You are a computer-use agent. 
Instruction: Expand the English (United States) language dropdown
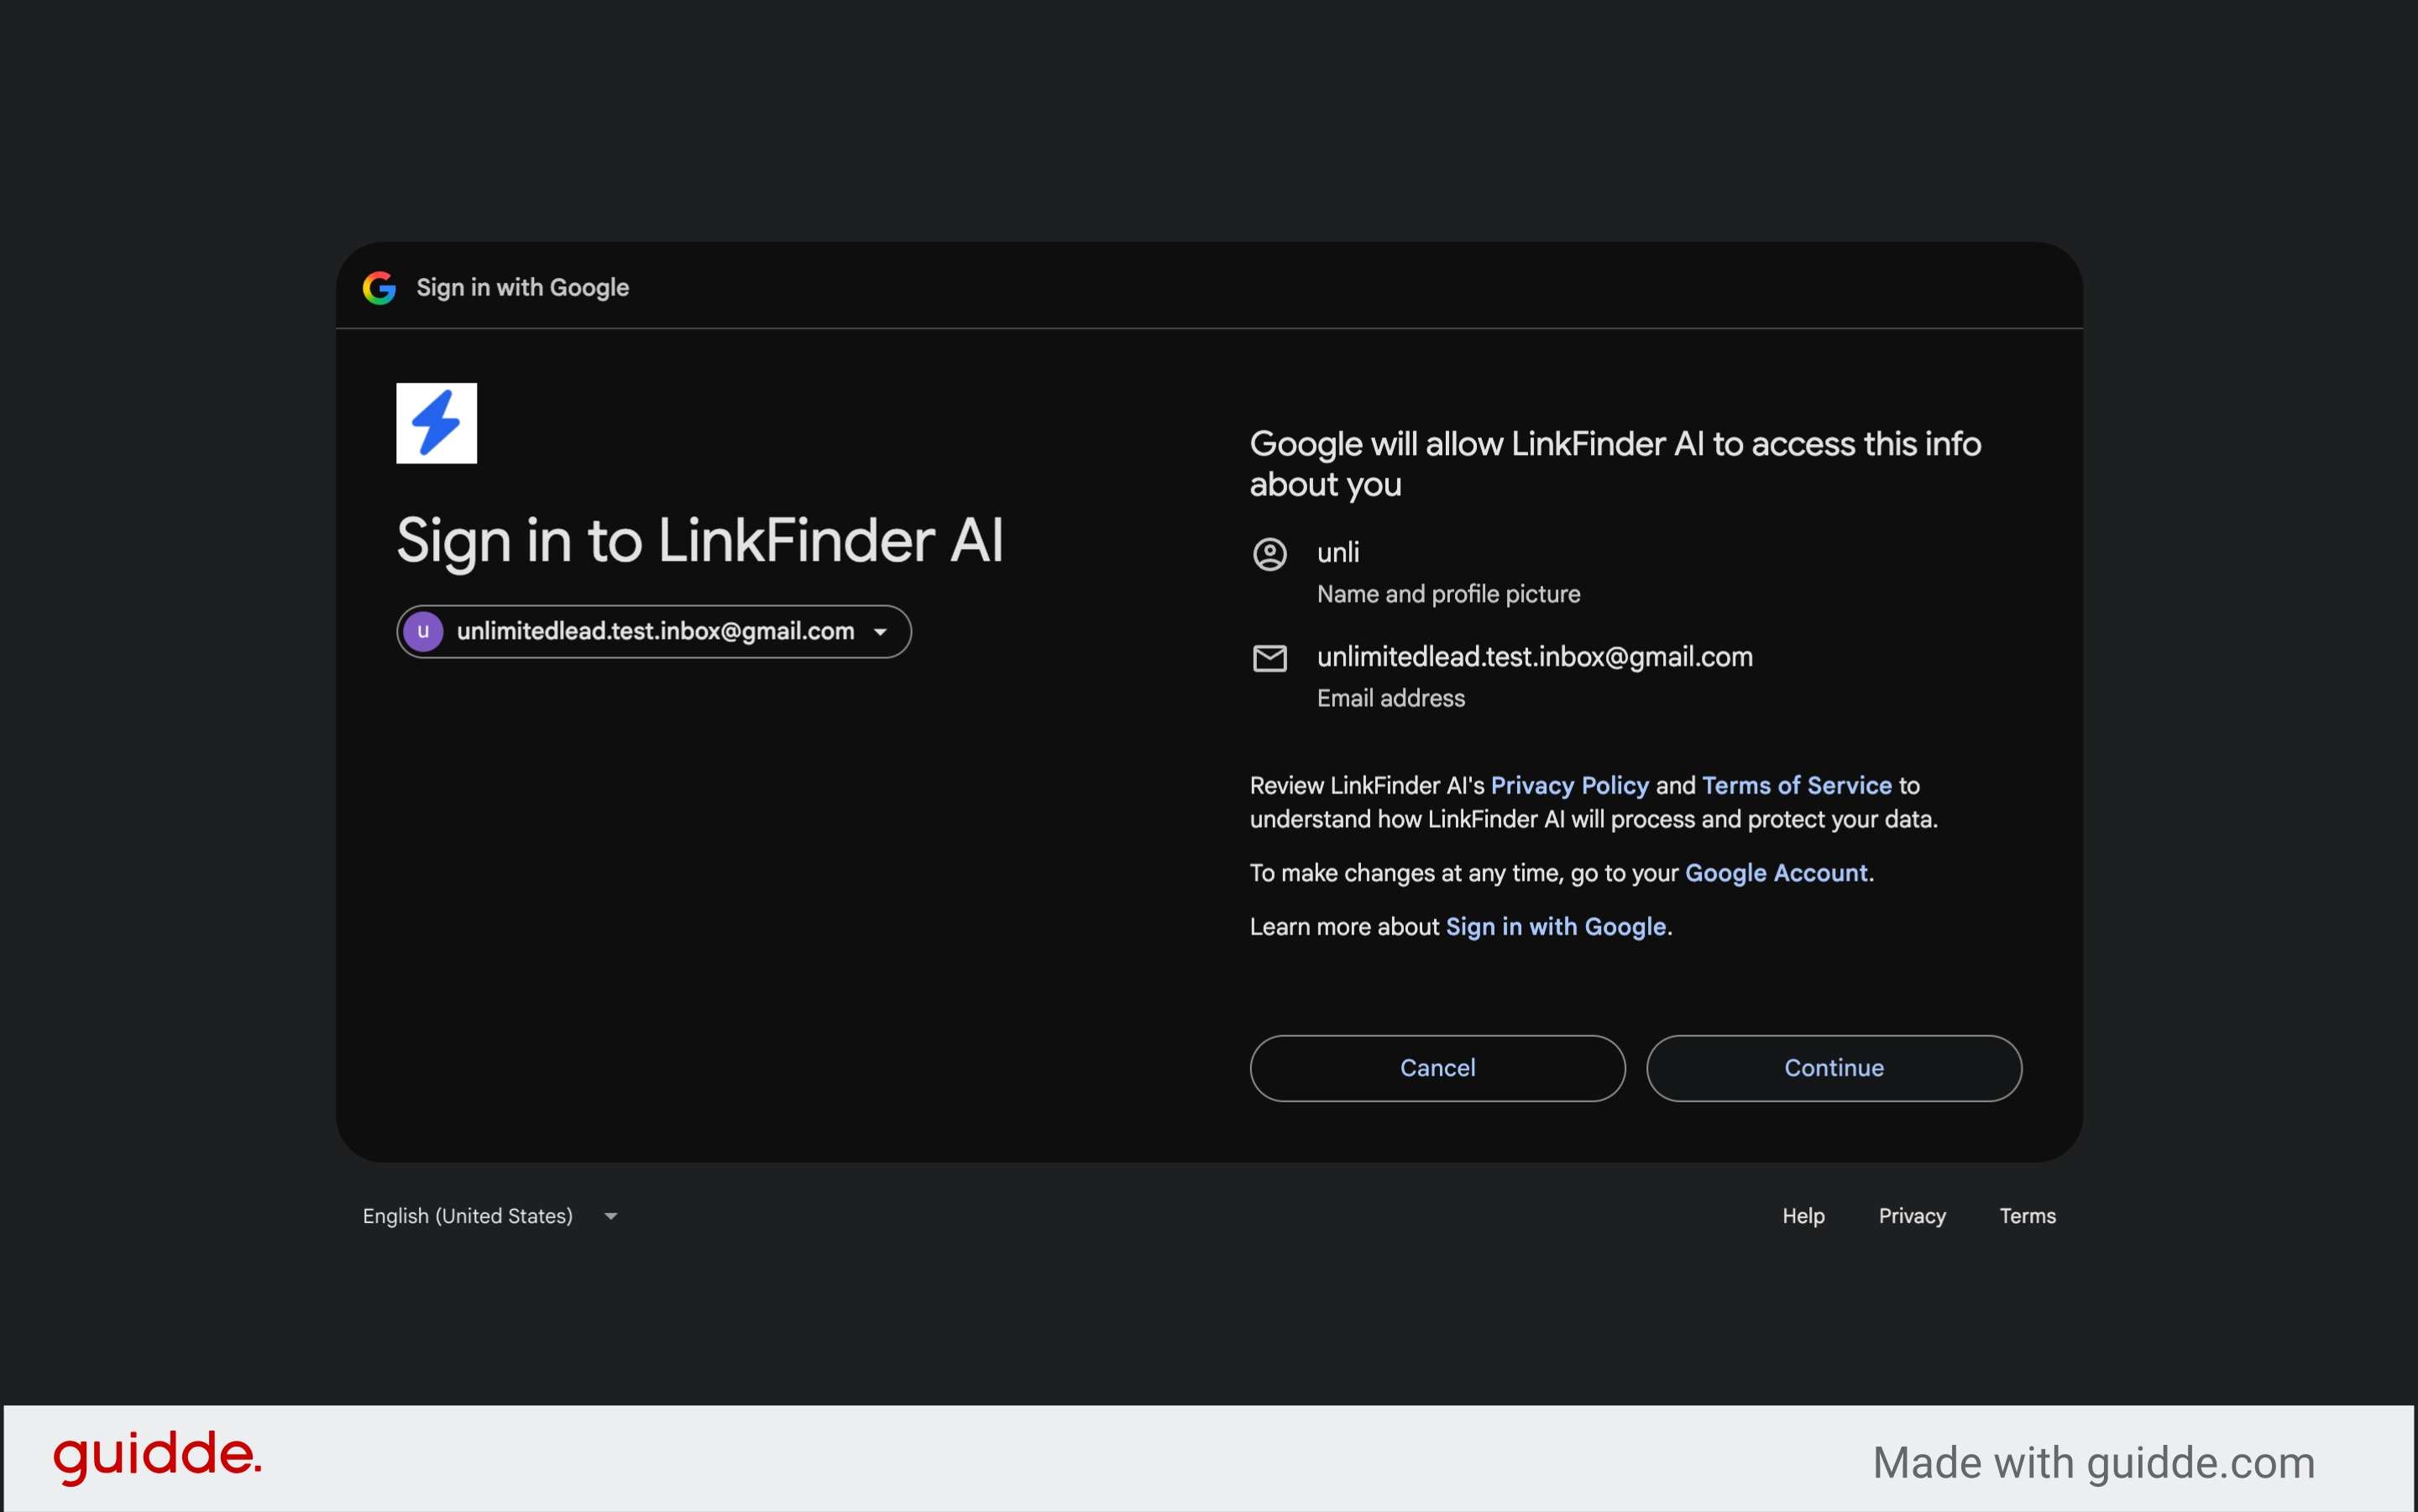click(491, 1216)
